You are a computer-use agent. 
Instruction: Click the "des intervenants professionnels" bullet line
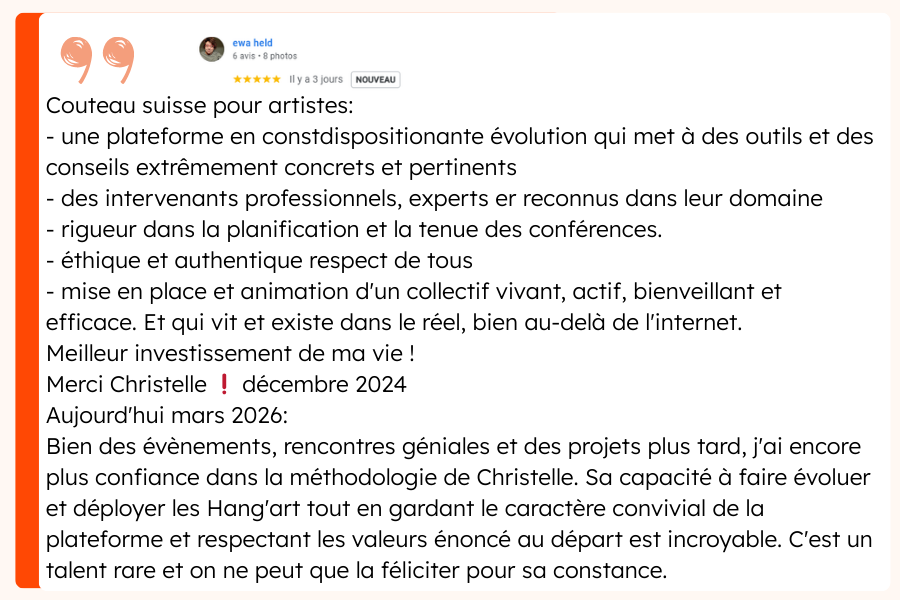(434, 199)
